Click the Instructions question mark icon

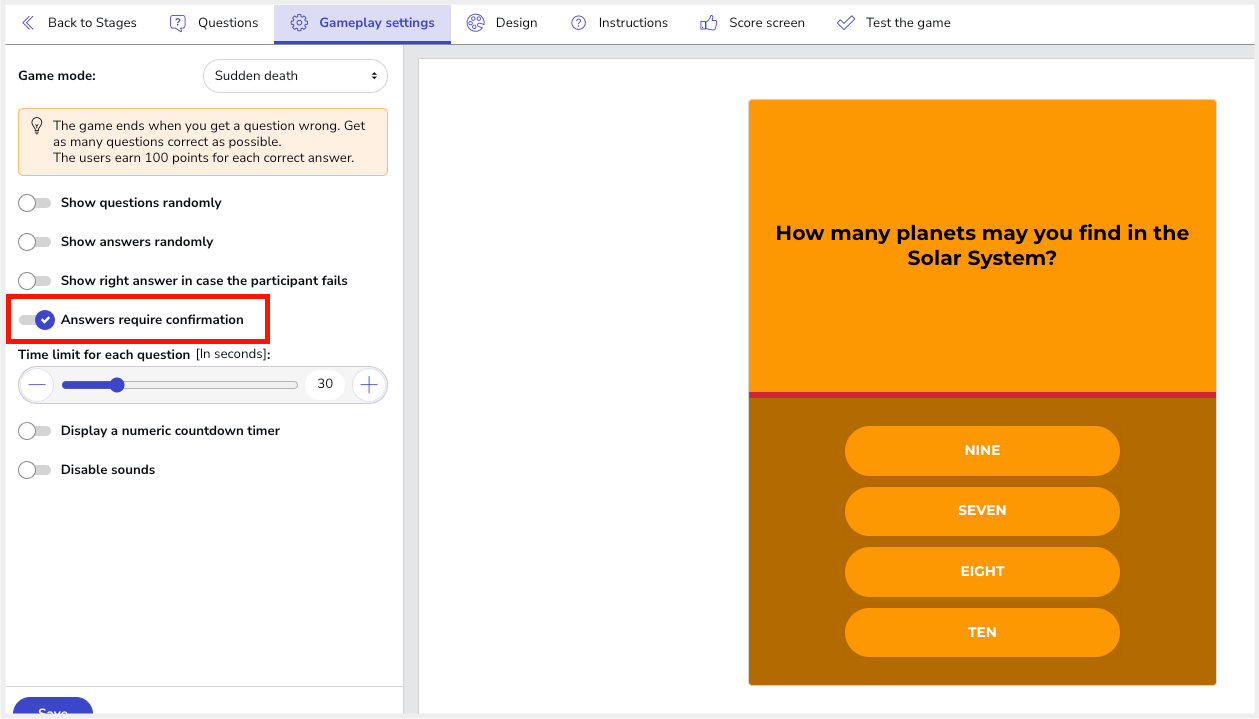tap(579, 23)
